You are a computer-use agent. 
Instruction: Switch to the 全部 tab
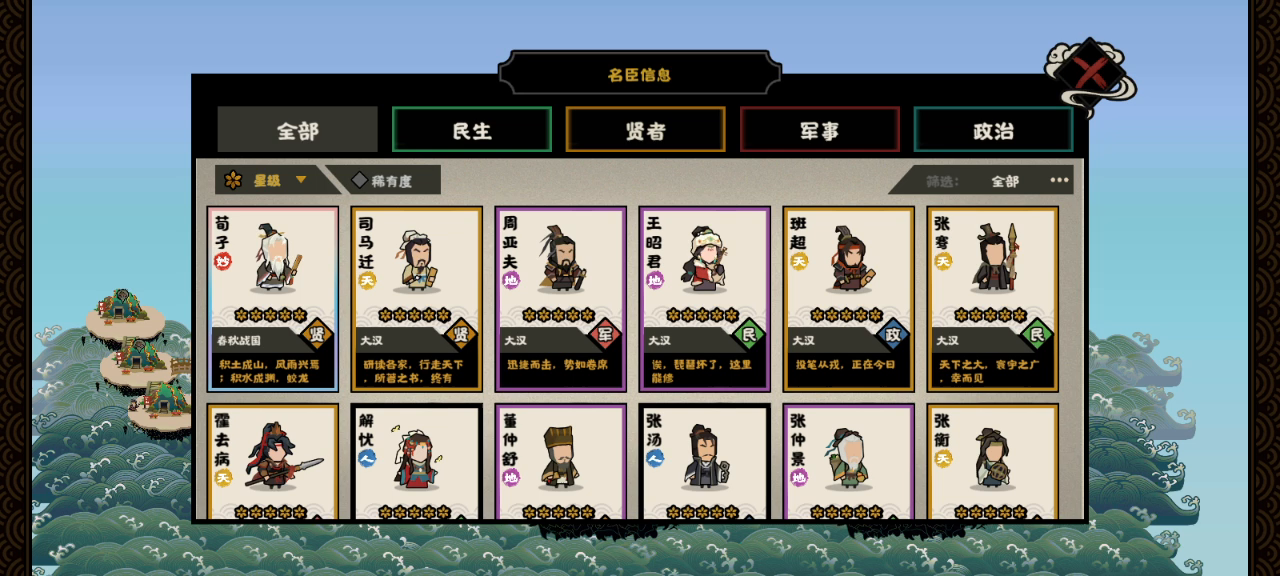click(298, 130)
